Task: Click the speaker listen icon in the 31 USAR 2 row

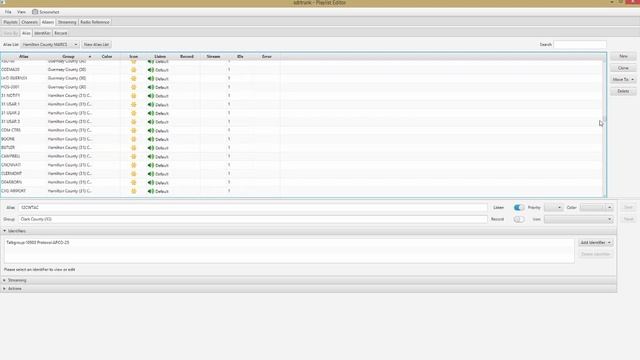Action: (x=151, y=113)
